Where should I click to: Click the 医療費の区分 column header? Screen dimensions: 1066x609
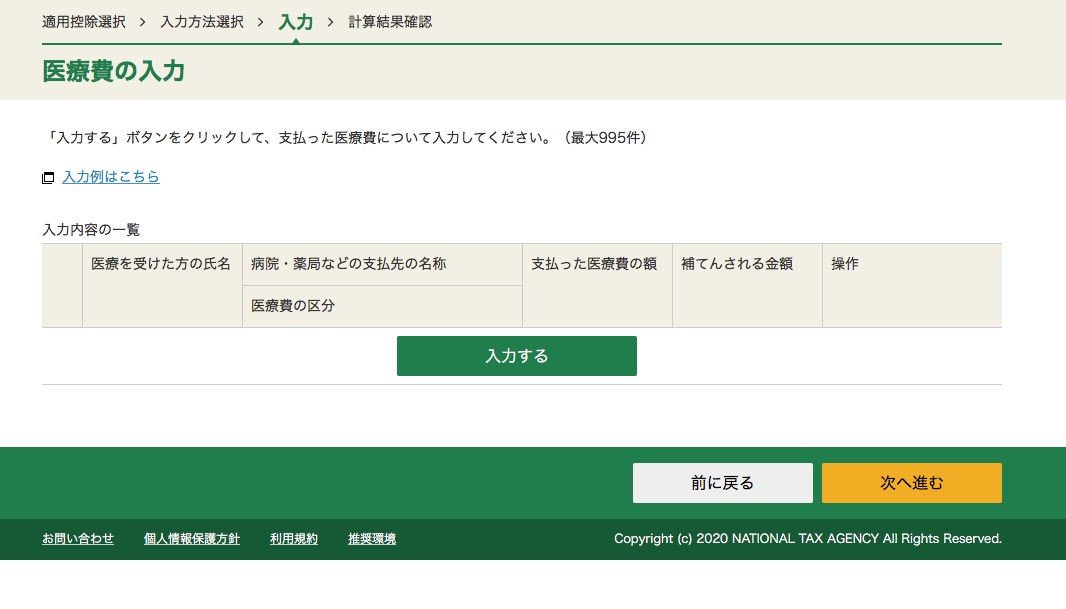(293, 306)
